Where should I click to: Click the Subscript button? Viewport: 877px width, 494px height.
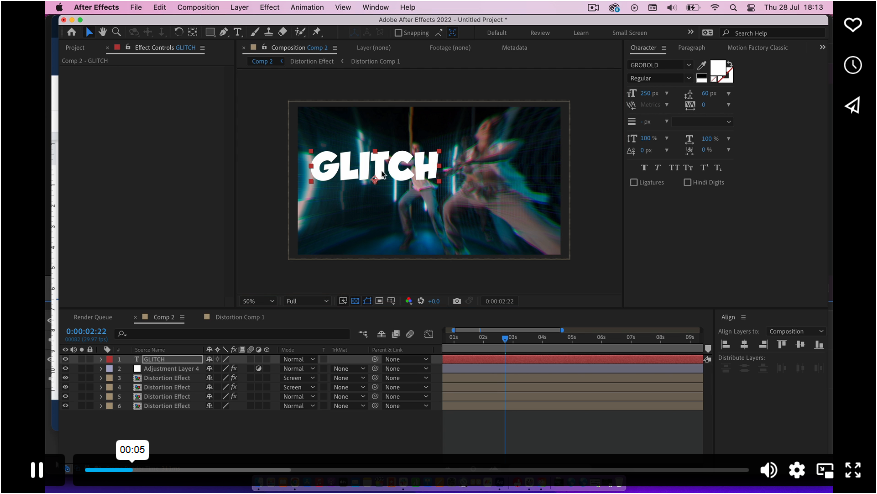(x=718, y=167)
